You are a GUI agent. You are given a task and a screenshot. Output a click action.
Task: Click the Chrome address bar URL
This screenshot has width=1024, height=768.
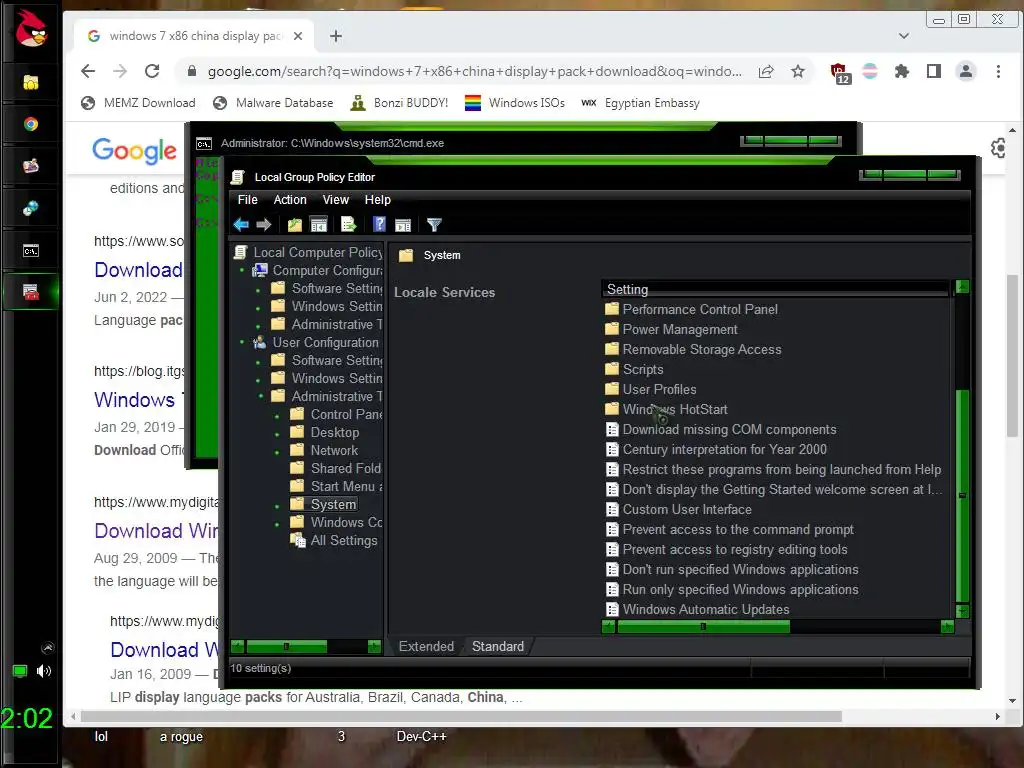pos(475,71)
